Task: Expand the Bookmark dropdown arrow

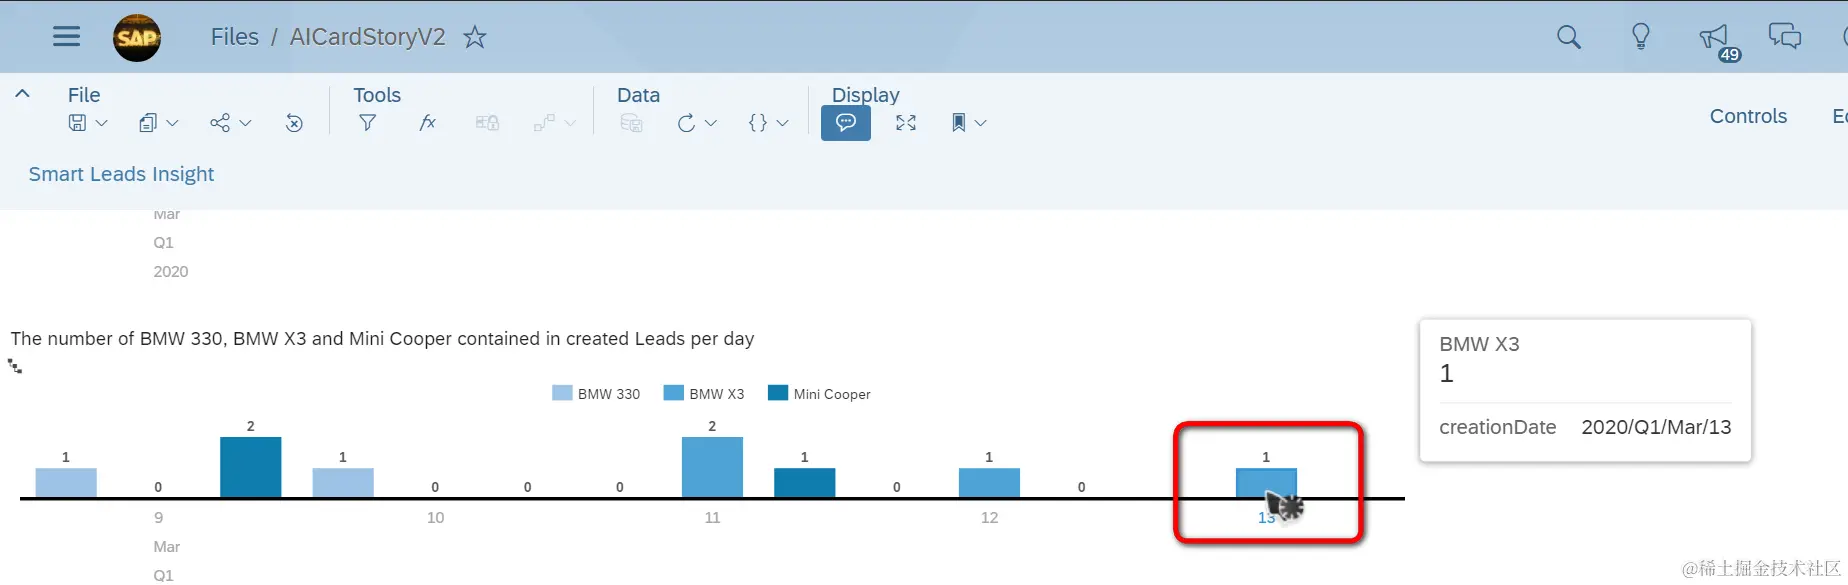Action: coord(981,123)
